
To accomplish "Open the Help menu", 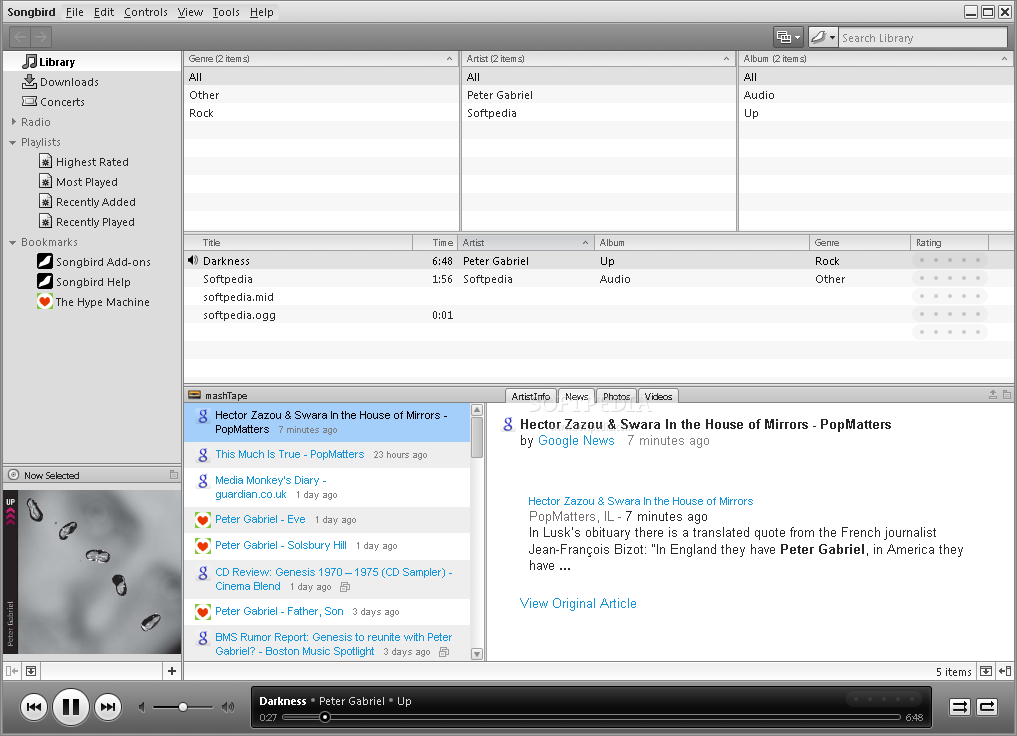I will pyautogui.click(x=261, y=12).
